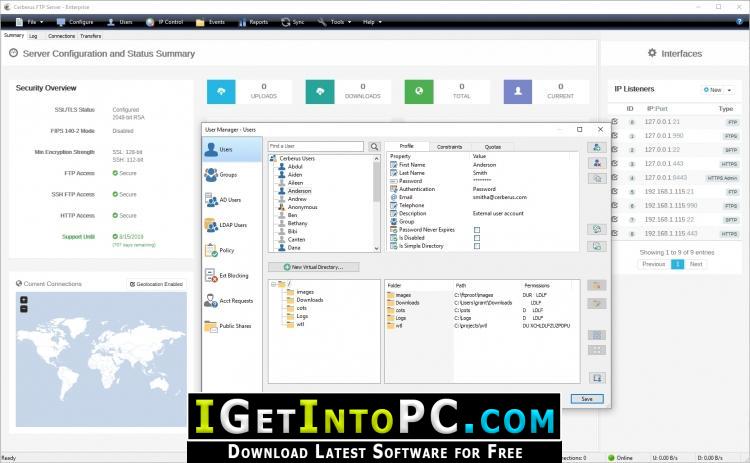The width and height of the screenshot is (750, 463).
Task: Open the Users section in User Manager sidebar
Action: click(x=232, y=149)
